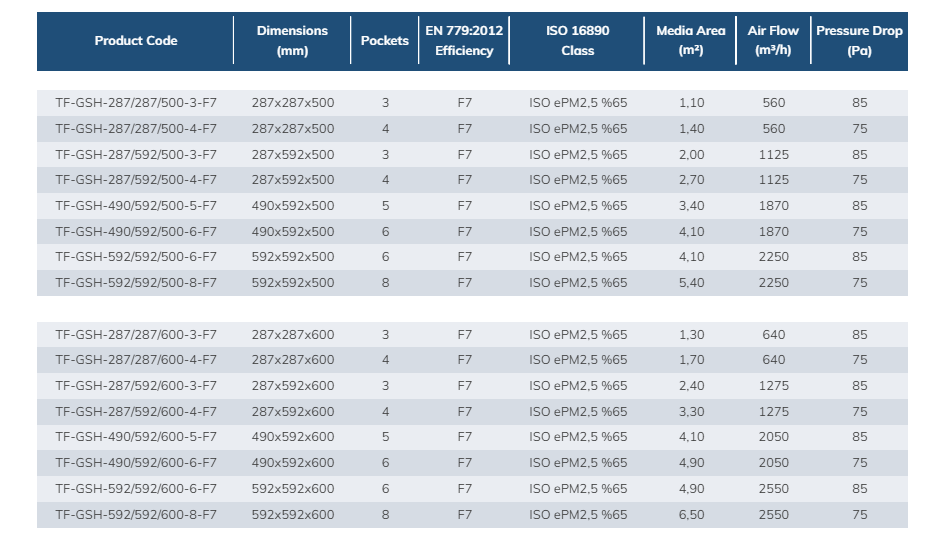Click the 1,10 media area value
The height and width of the screenshot is (544, 926).
tap(691, 103)
